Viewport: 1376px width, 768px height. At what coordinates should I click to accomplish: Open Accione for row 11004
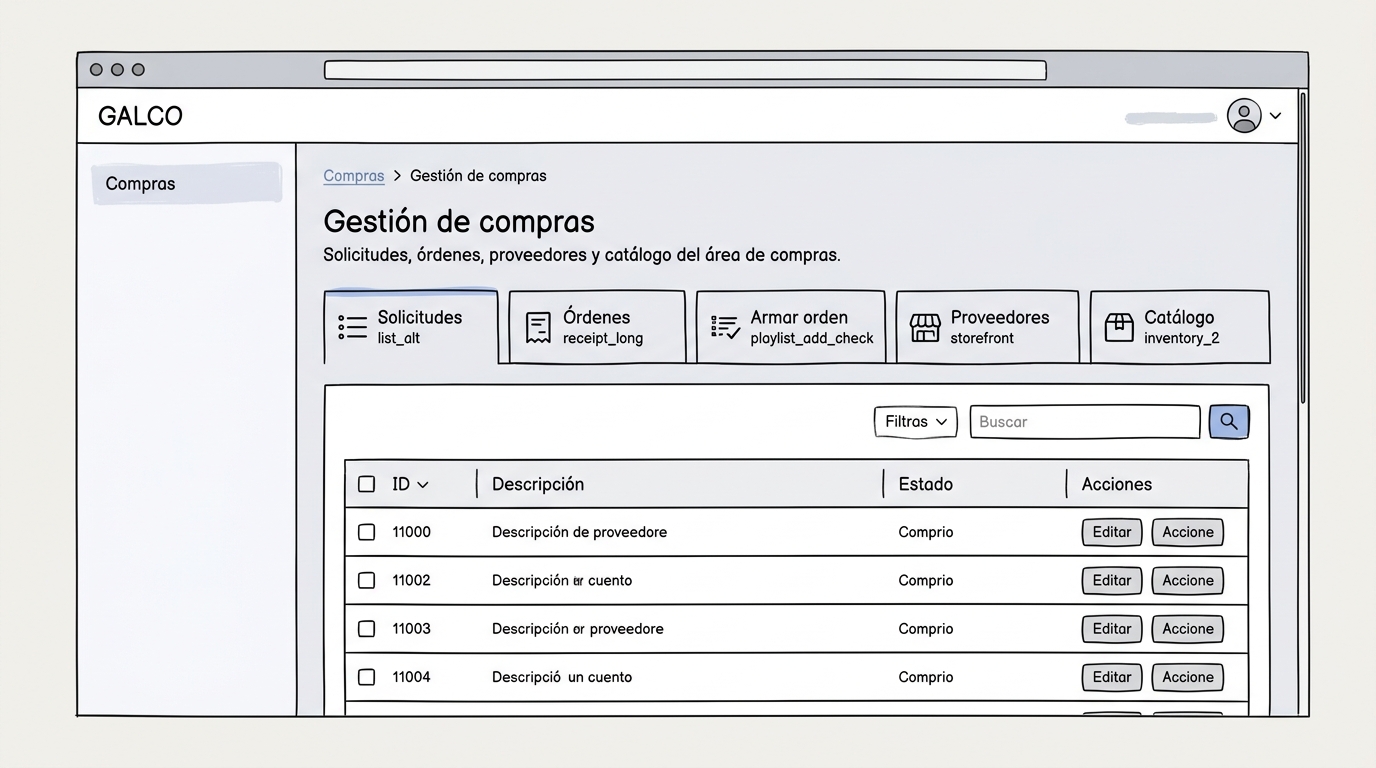[x=1188, y=677]
